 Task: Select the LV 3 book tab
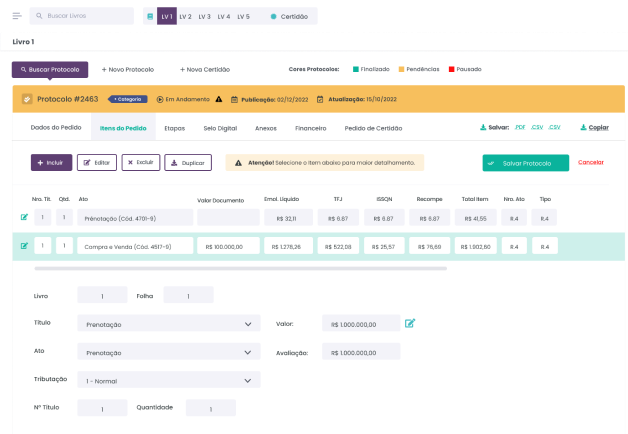click(204, 17)
